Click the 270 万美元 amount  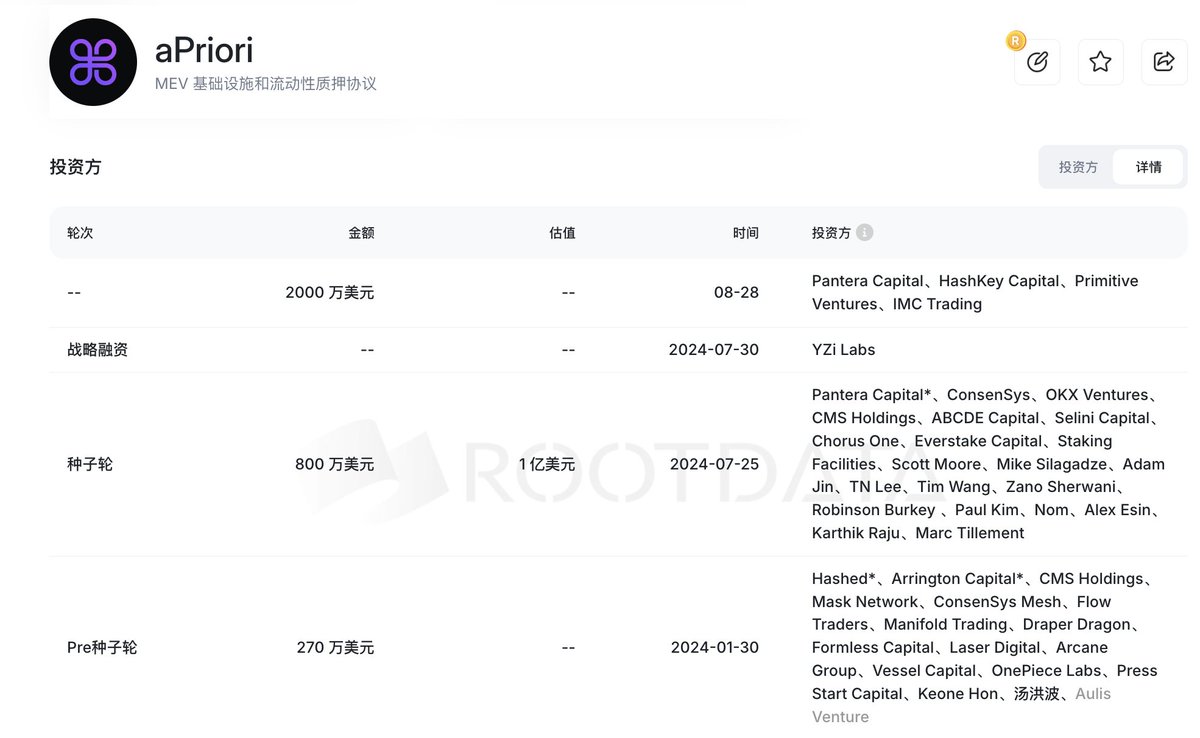click(x=336, y=648)
